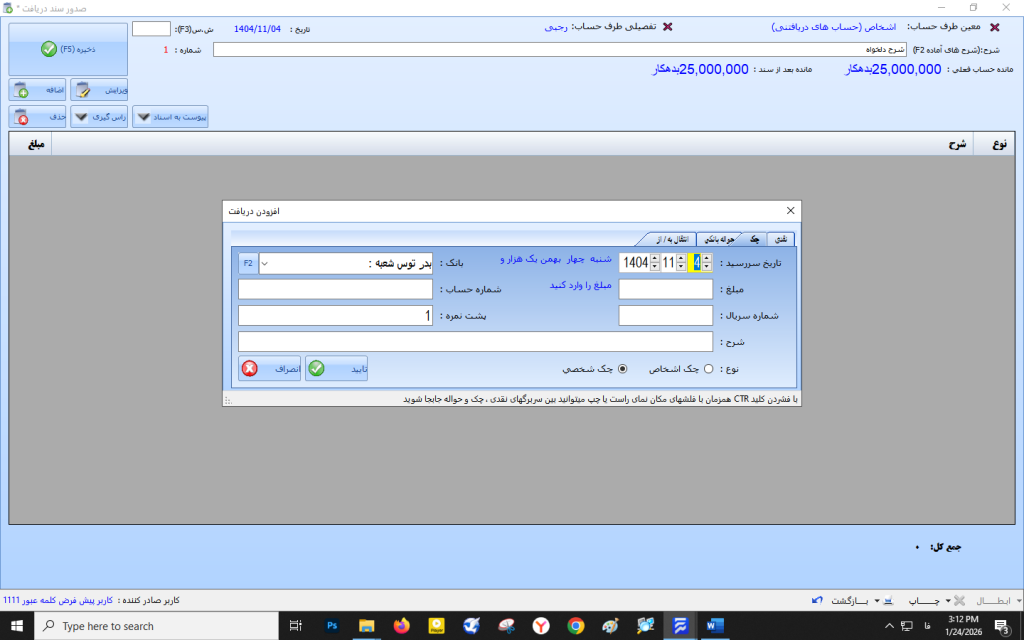Clear the معین طرف حساب with X icon
The width and height of the screenshot is (1024, 640).
pyautogui.click(x=993, y=28)
